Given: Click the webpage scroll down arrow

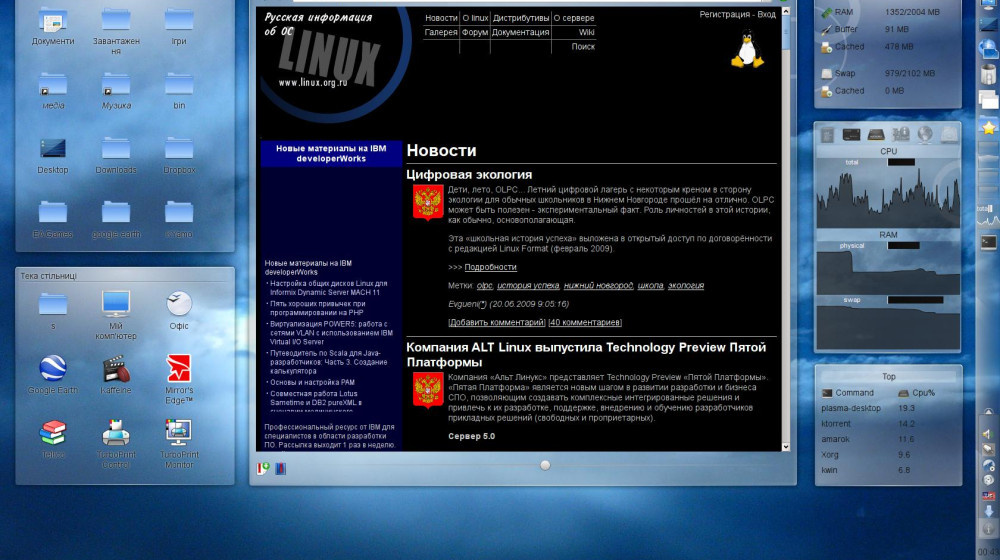Looking at the screenshot, I should [786, 446].
